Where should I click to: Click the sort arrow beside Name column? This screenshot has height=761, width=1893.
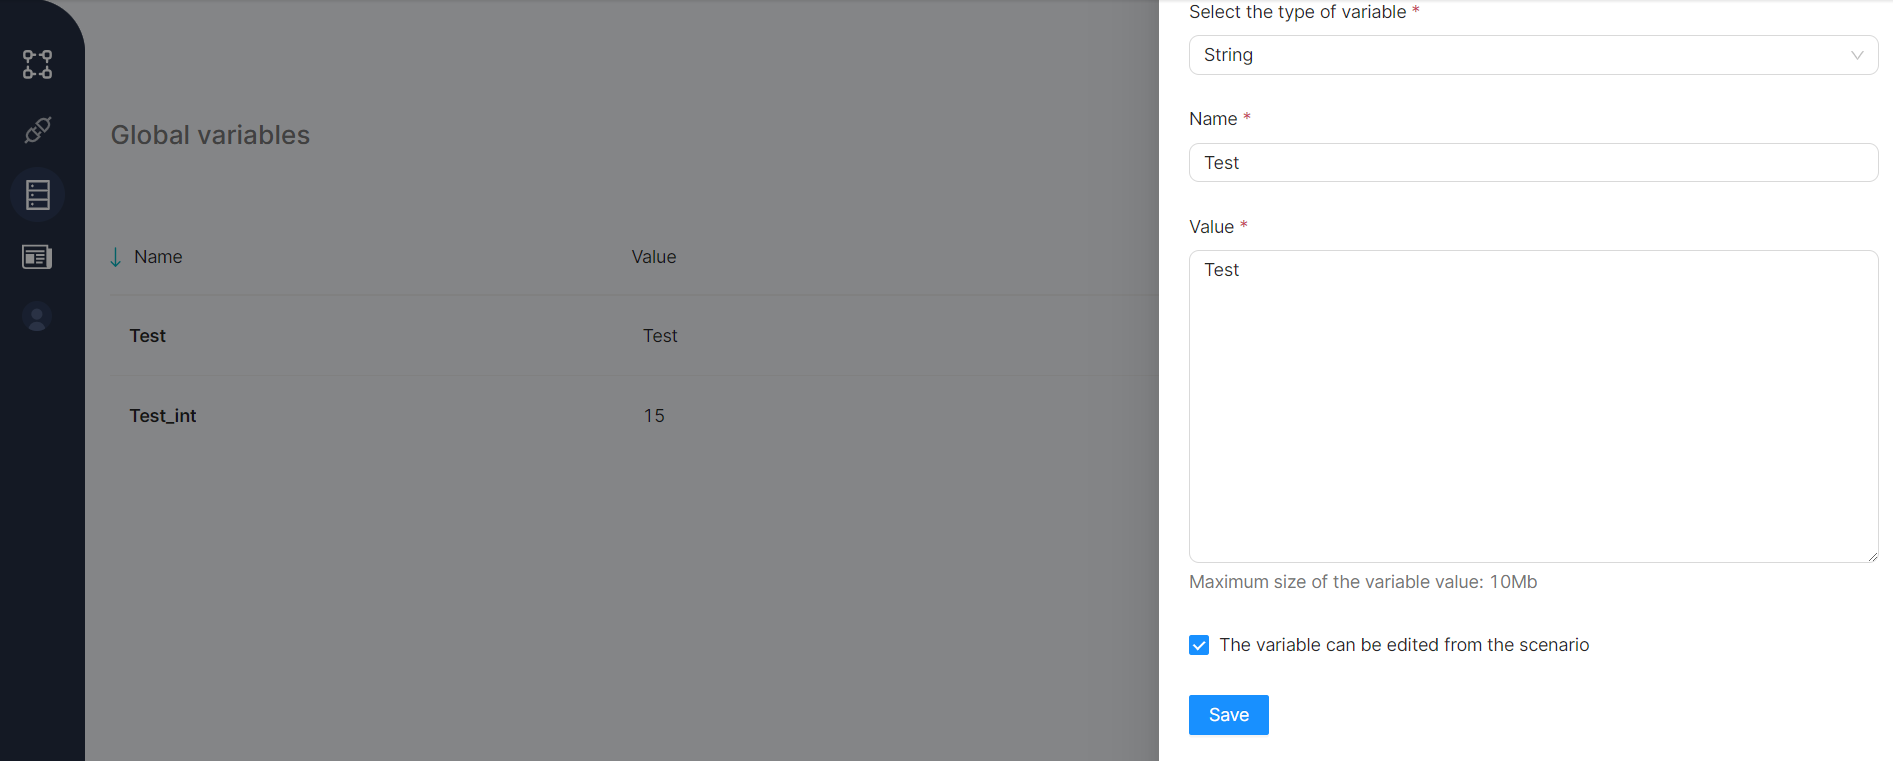click(116, 257)
